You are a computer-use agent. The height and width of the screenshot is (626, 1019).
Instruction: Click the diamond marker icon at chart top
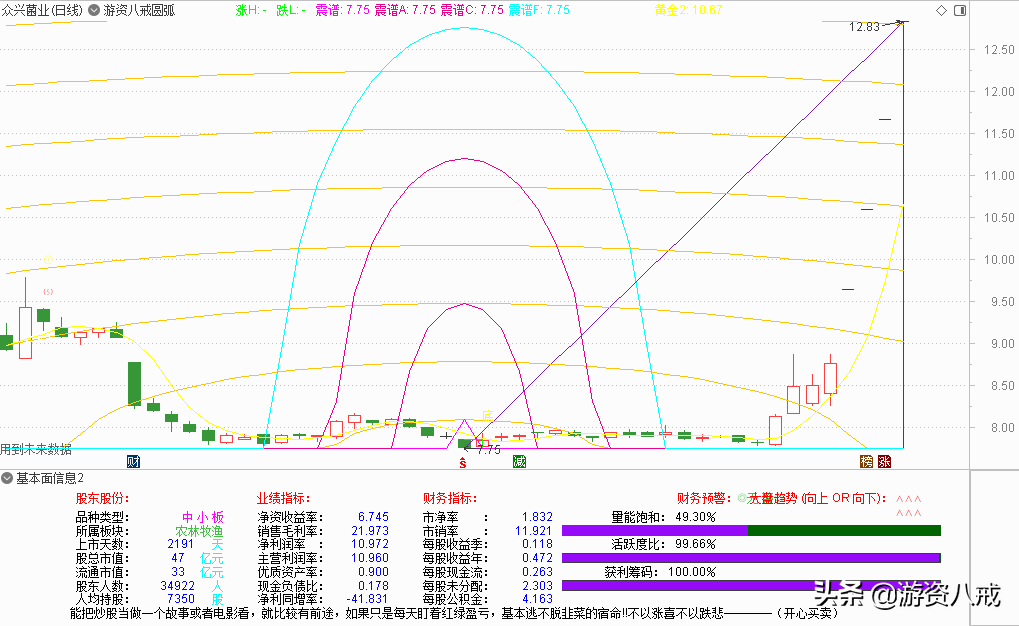pyautogui.click(x=941, y=10)
